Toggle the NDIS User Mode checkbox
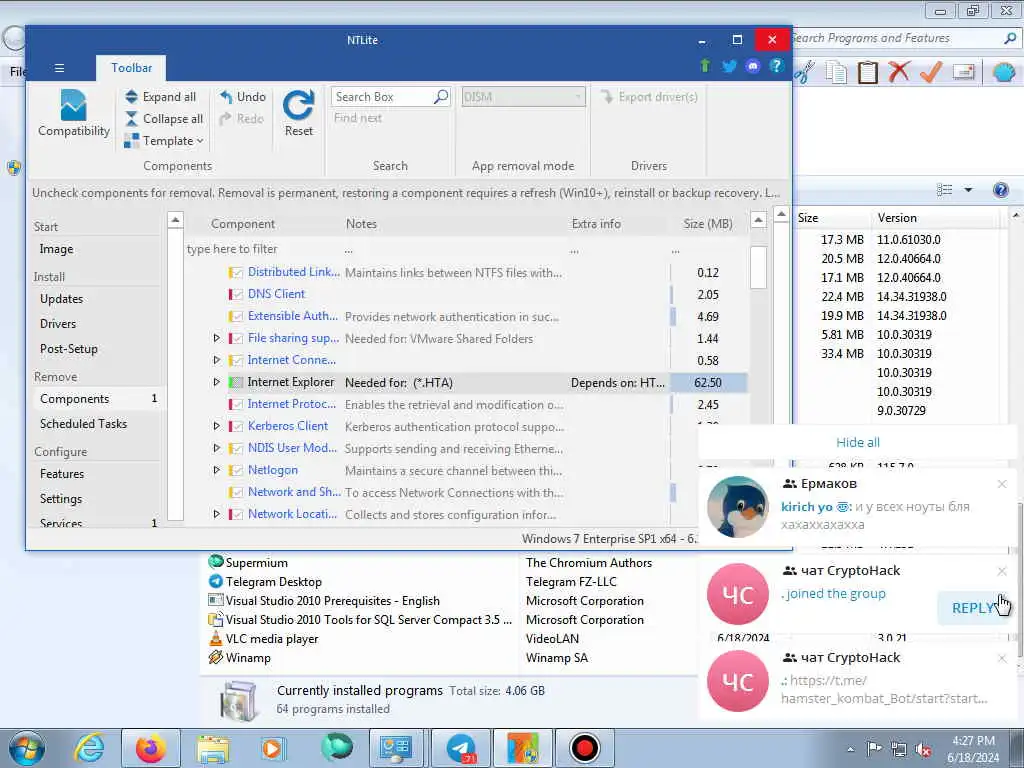Viewport: 1024px width, 768px height. pyautogui.click(x=236, y=449)
